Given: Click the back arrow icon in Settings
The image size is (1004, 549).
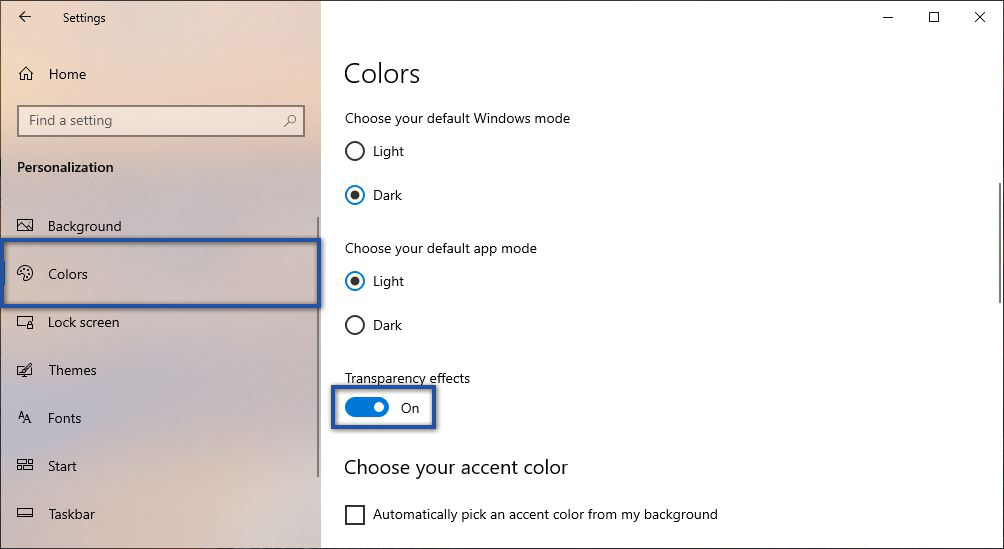Looking at the screenshot, I should click(25, 17).
